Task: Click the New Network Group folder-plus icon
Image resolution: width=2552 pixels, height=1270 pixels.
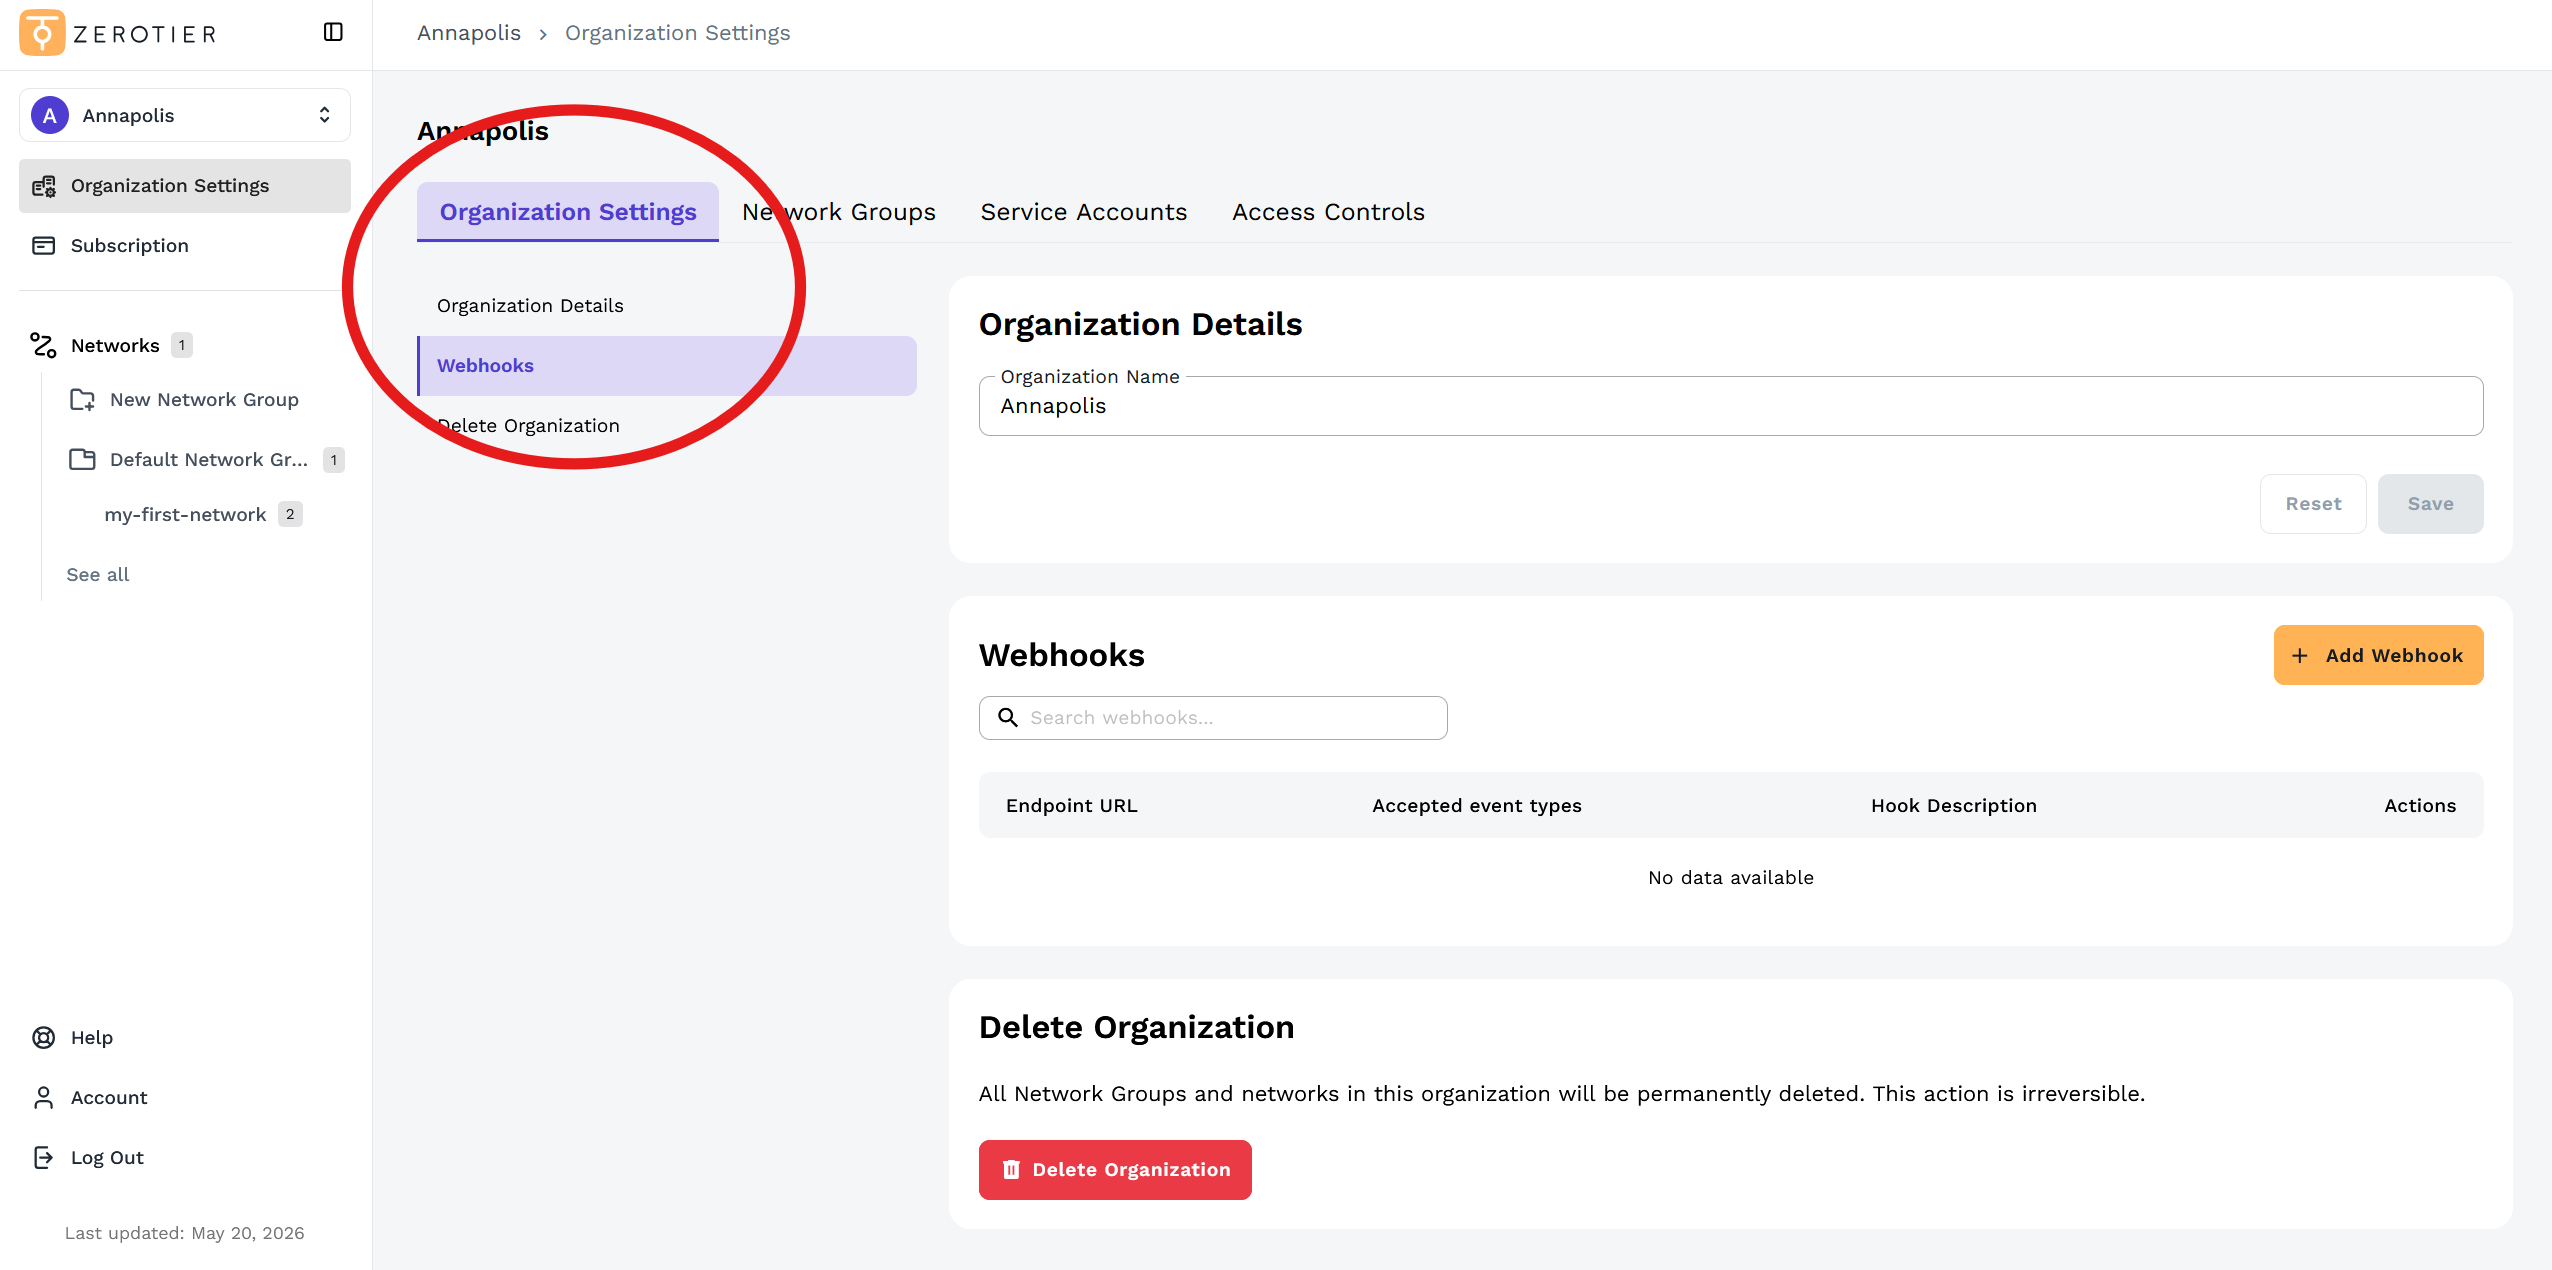Action: click(82, 400)
